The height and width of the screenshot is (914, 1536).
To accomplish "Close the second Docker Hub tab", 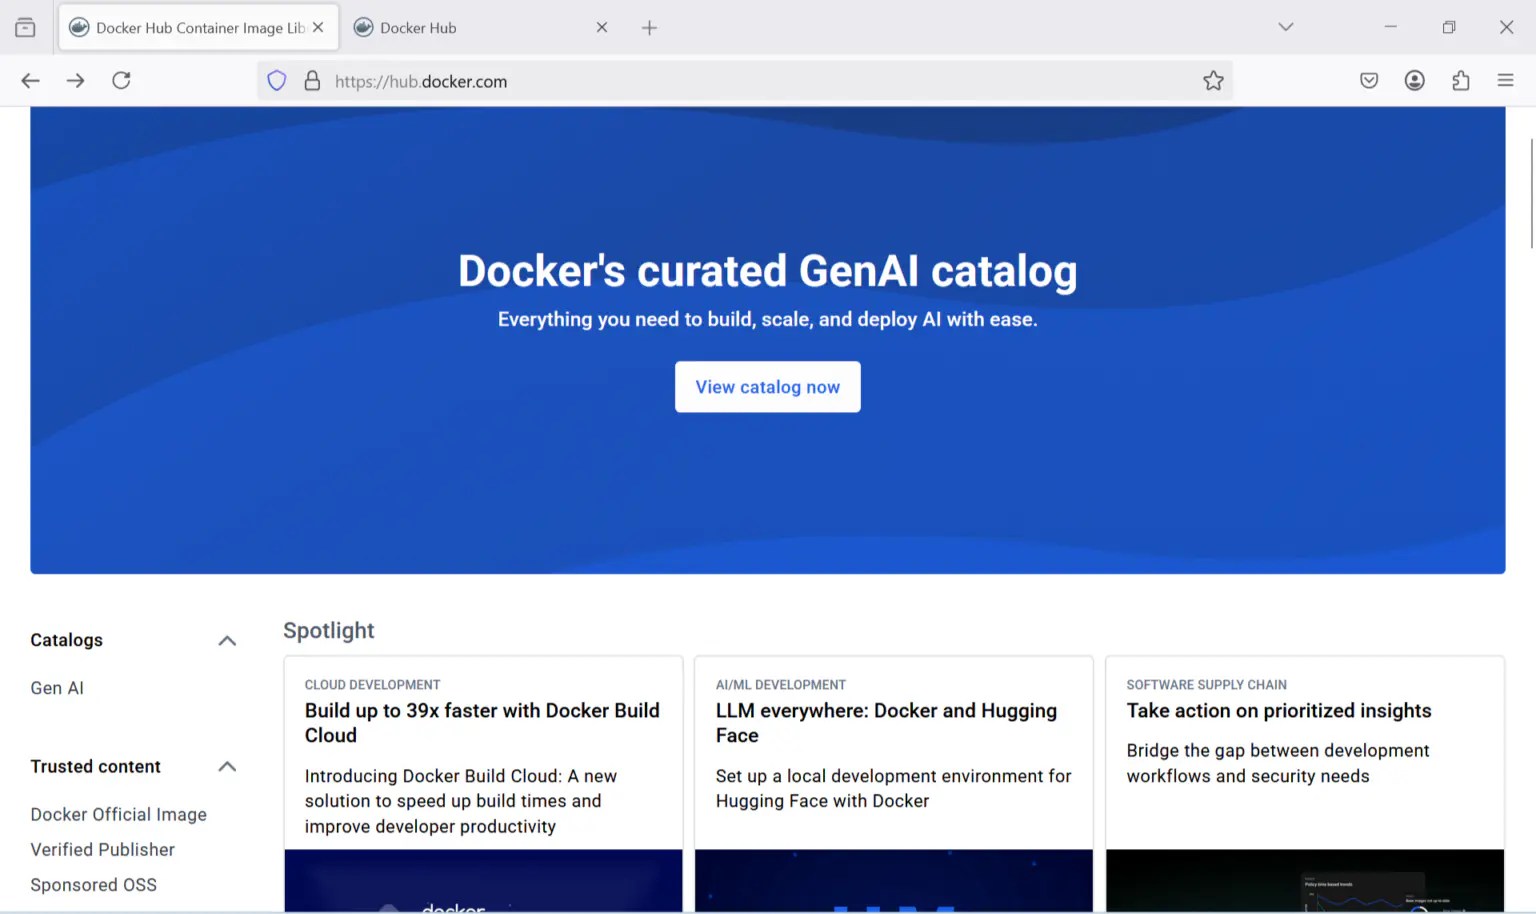I will (602, 28).
